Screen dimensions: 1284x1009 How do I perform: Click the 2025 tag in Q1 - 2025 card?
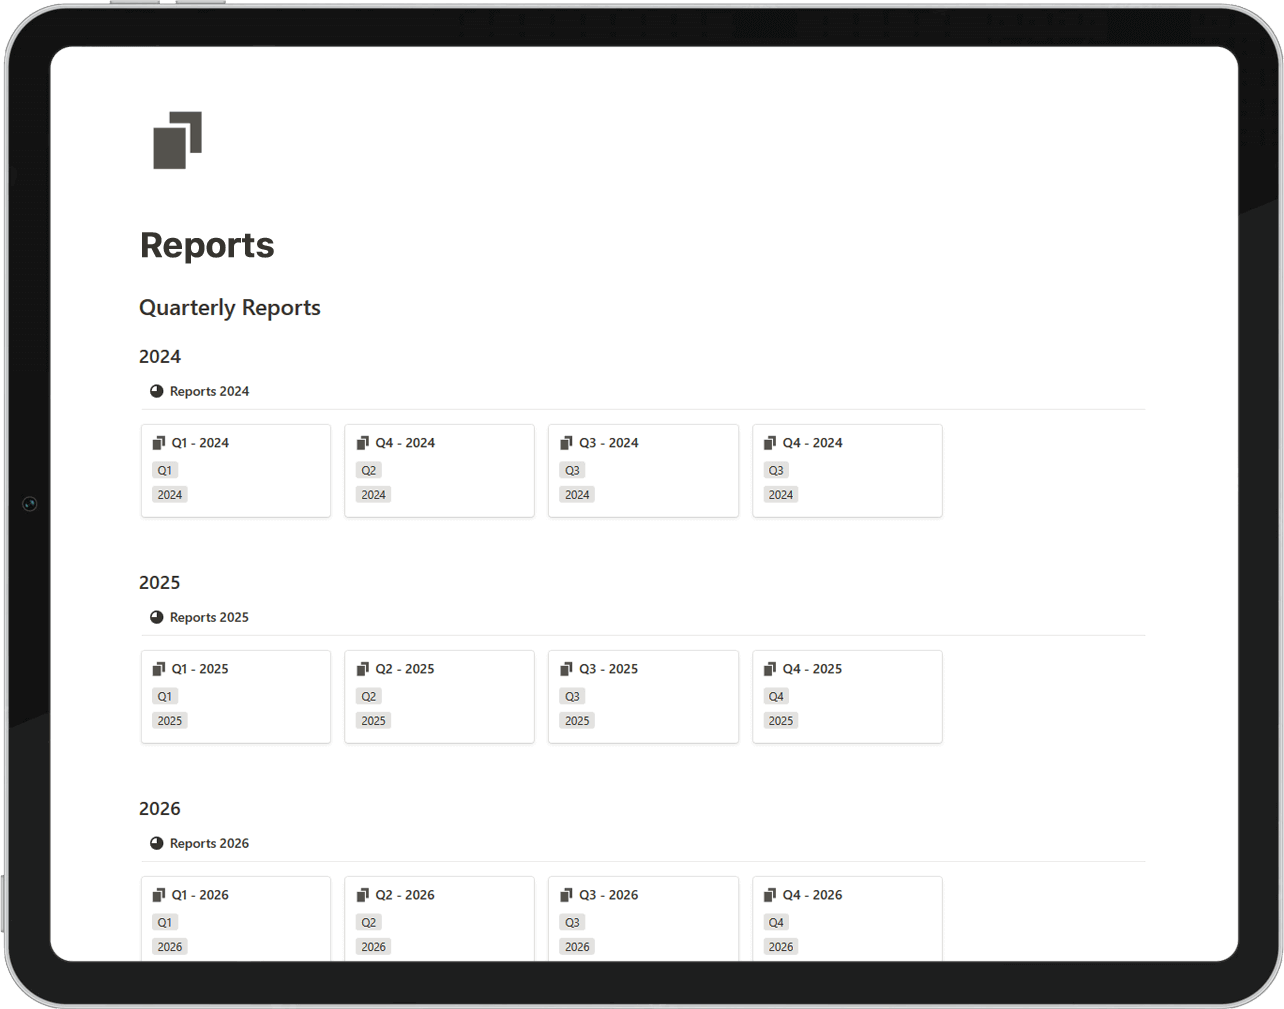(x=170, y=721)
